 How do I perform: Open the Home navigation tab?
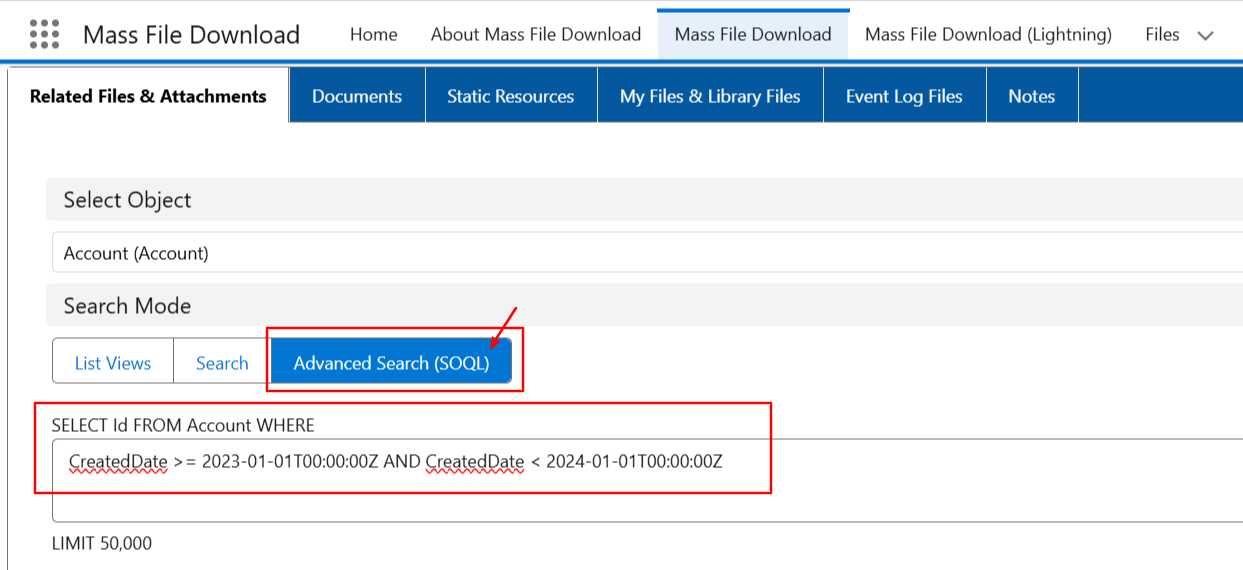pyautogui.click(x=373, y=34)
